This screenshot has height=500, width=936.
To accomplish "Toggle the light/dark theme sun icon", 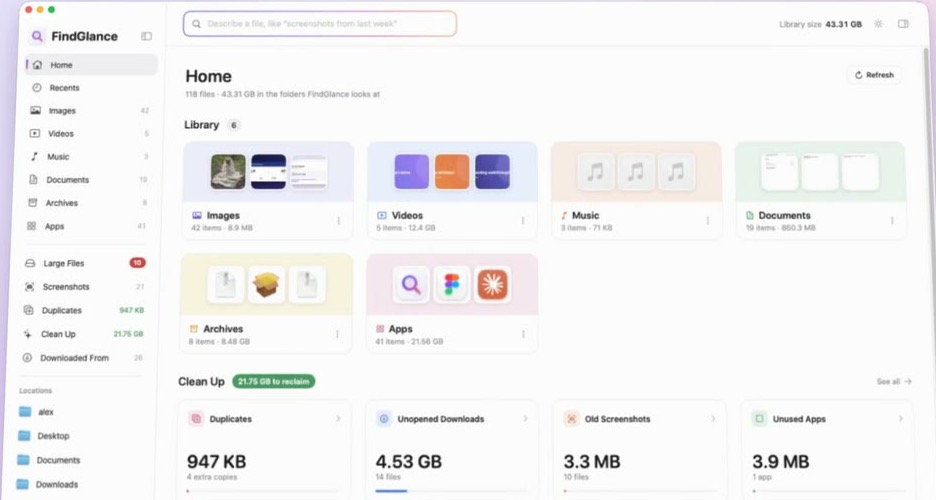I will 878,24.
